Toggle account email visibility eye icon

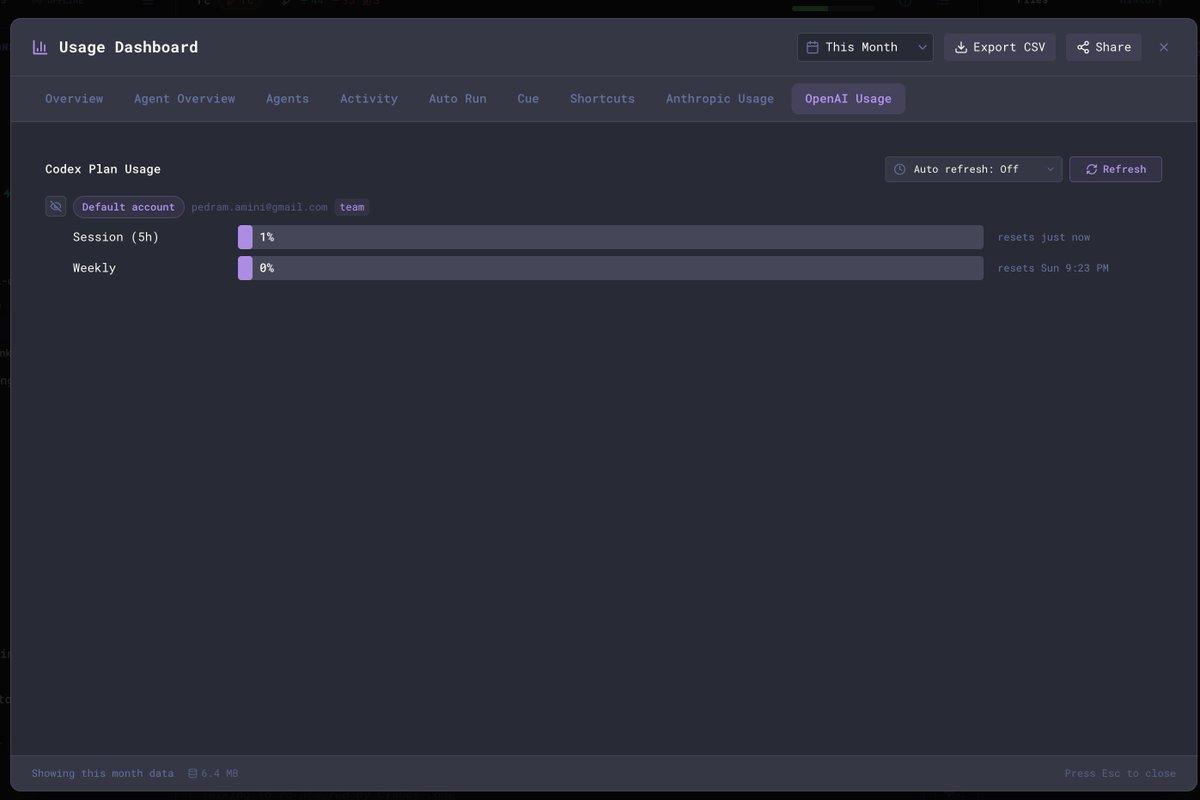[56, 207]
